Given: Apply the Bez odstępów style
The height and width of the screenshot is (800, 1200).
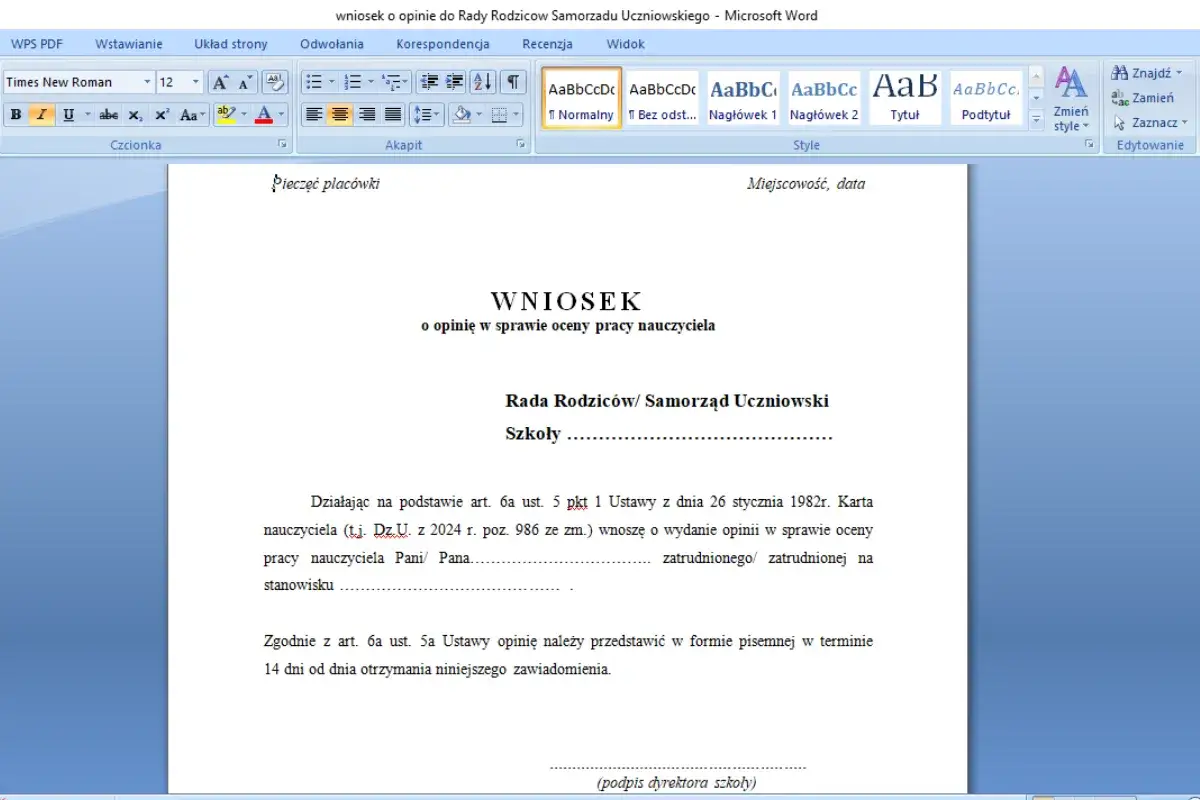Looking at the screenshot, I should [x=662, y=98].
